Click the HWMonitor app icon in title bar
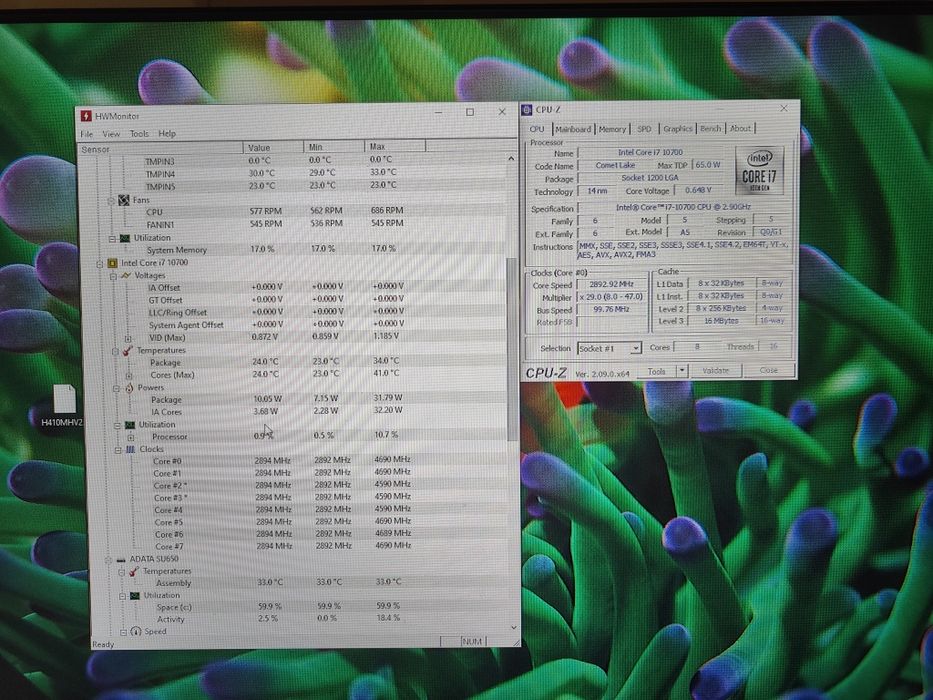The height and width of the screenshot is (700, 933). coord(87,116)
